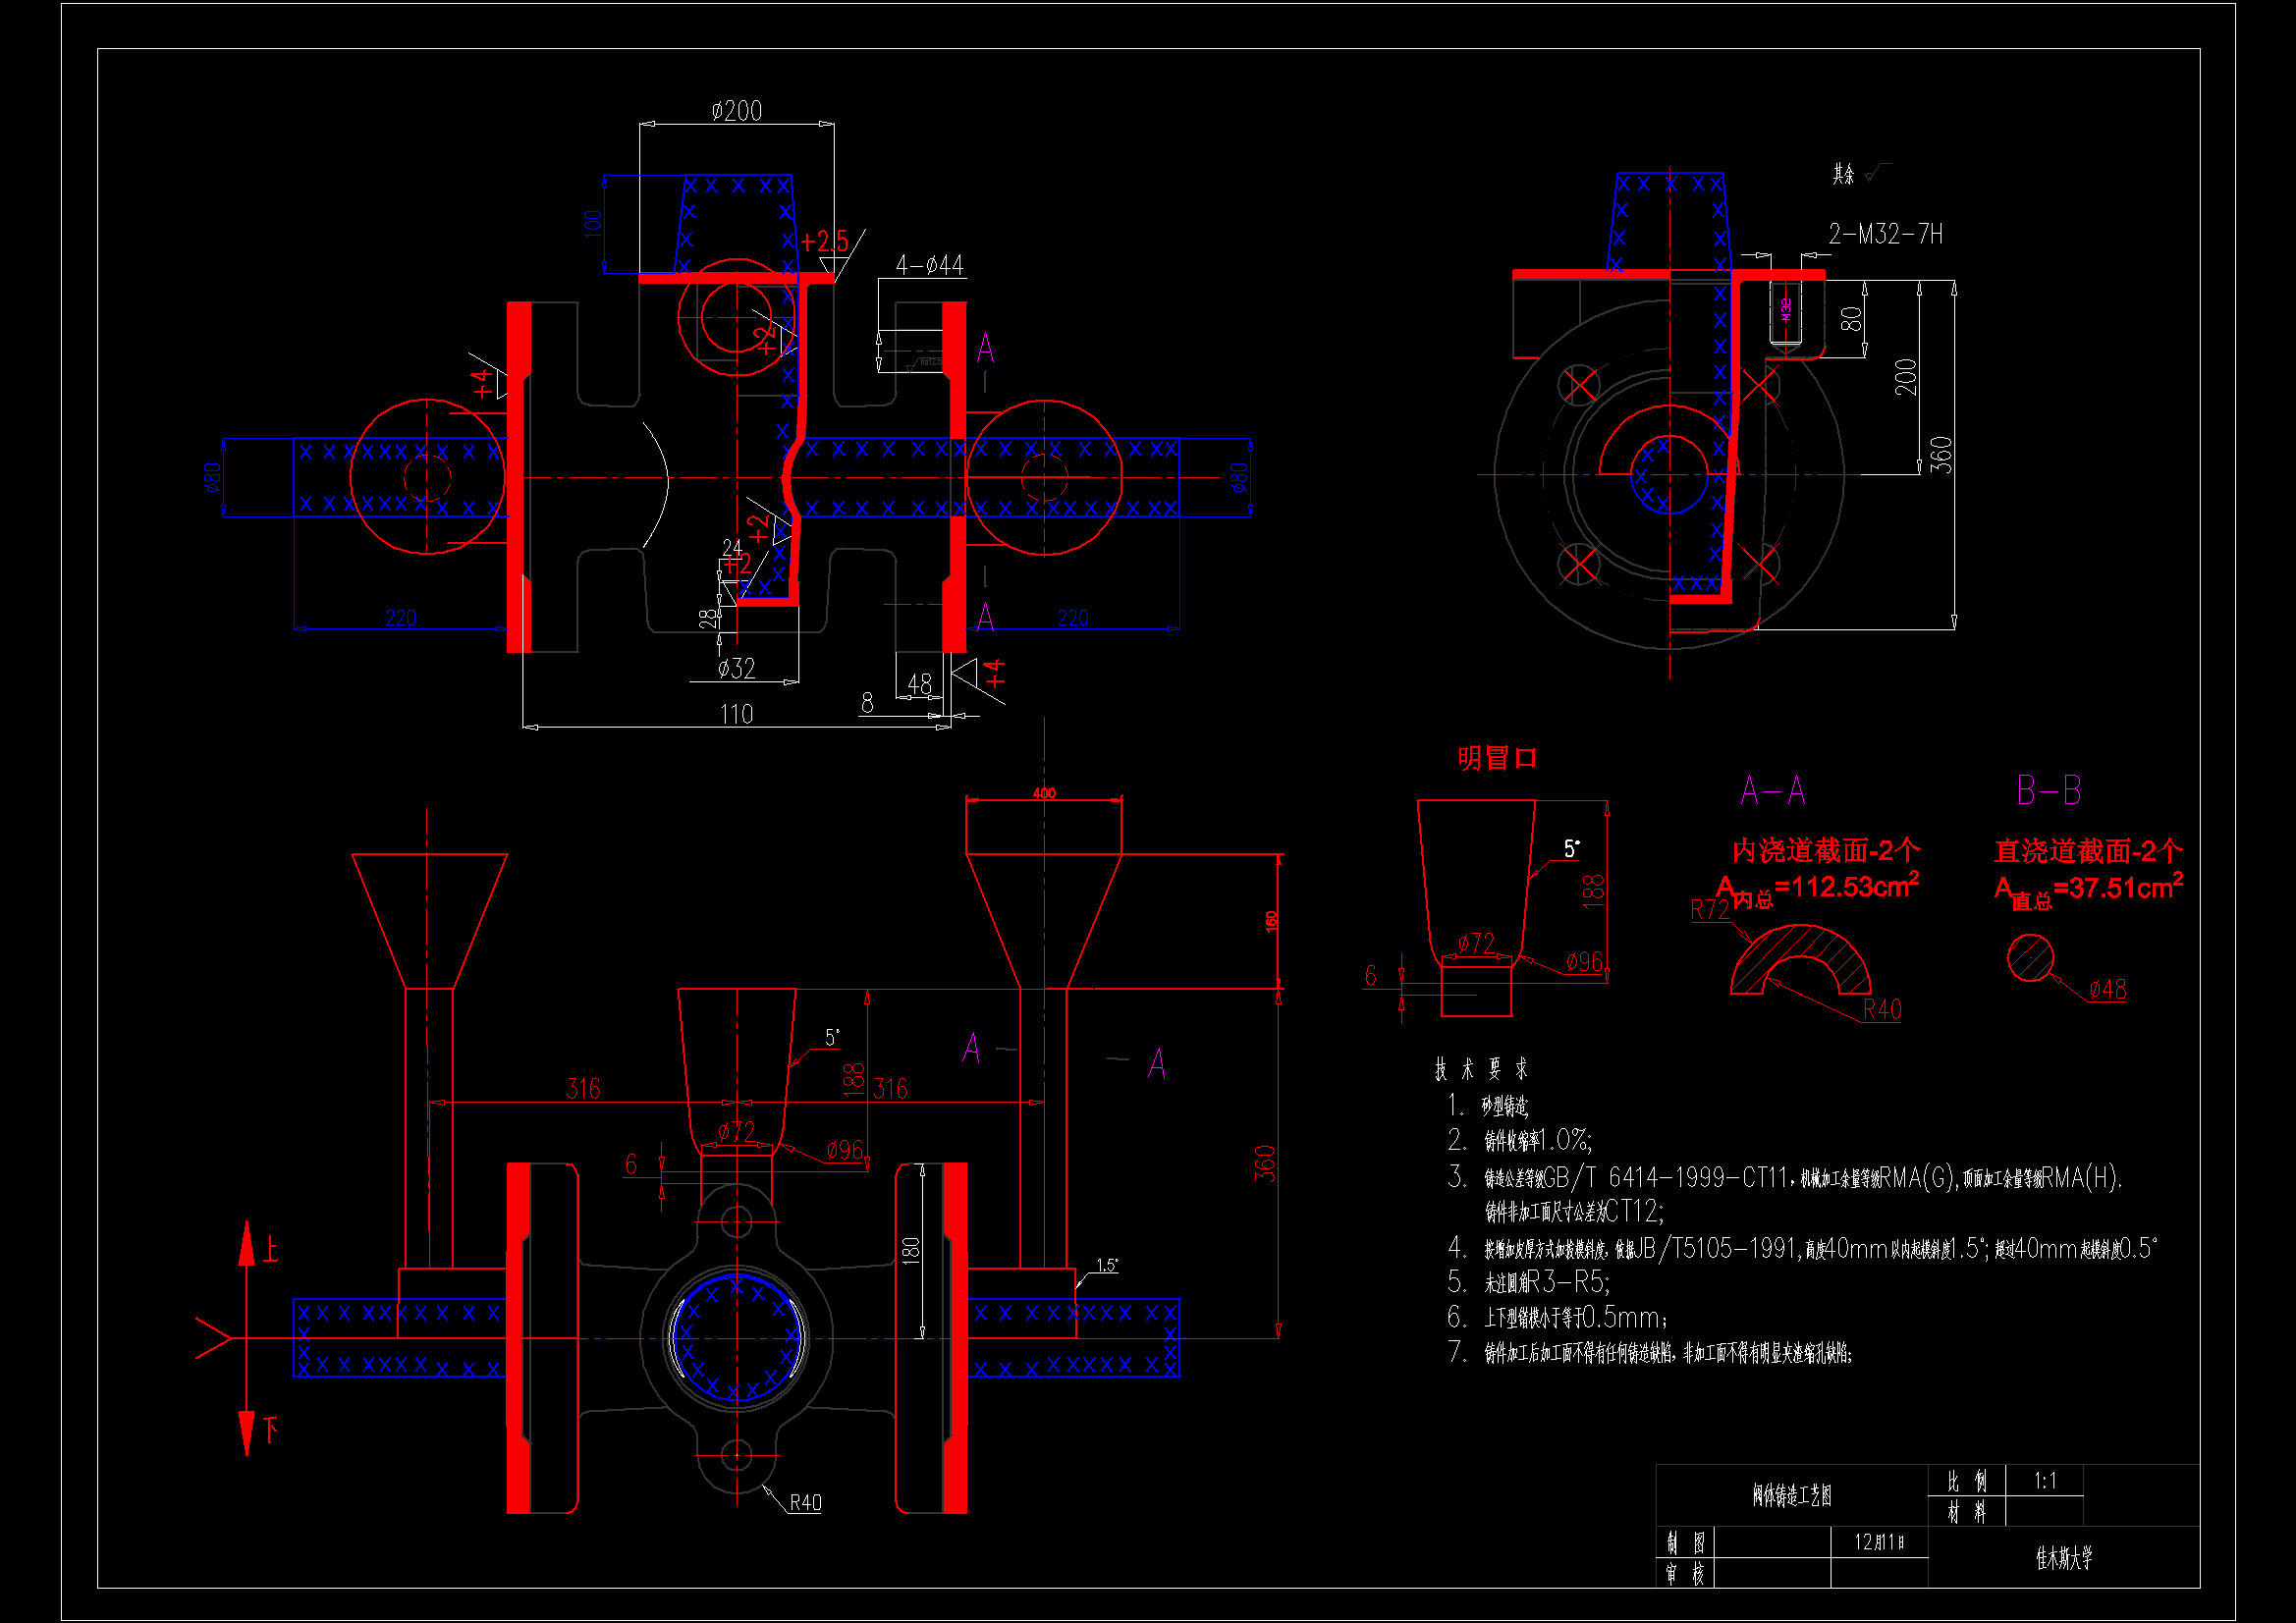Select the 12月11日 date cell
The width and height of the screenshot is (2296, 1623).
(1879, 1542)
